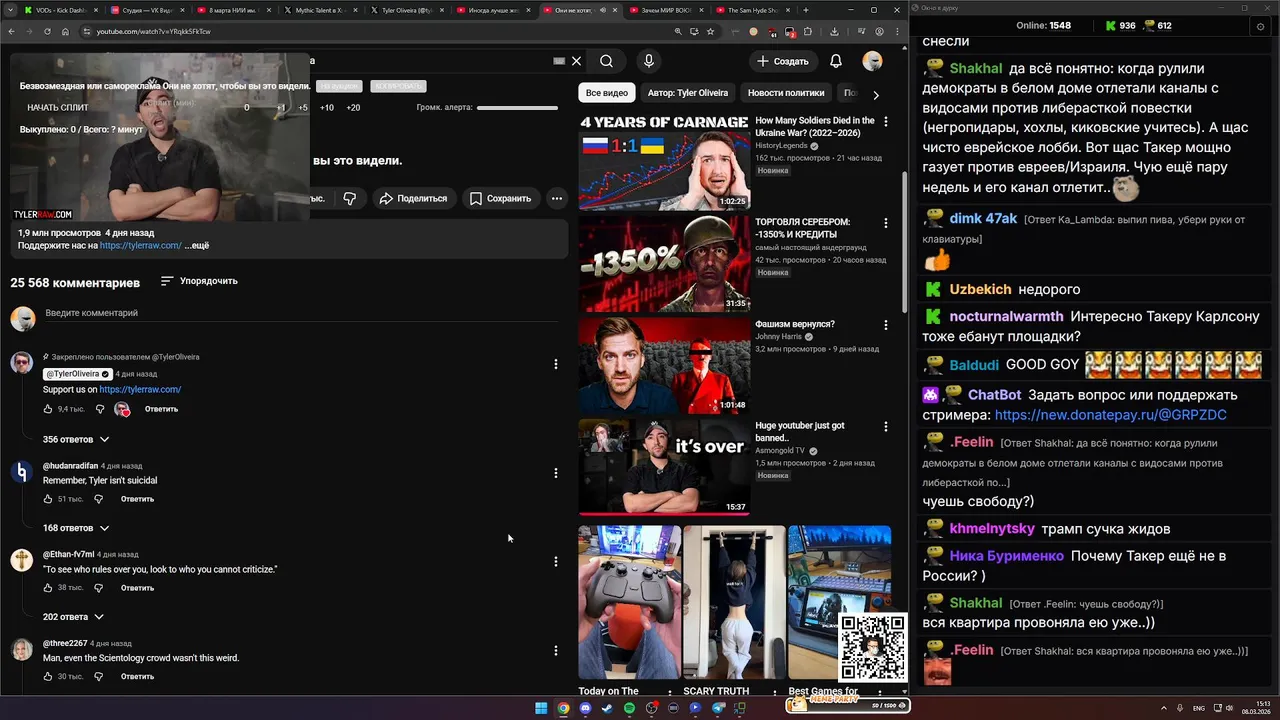The image size is (1280, 720).
Task: Open YouTube notifications bell
Action: pyautogui.click(x=836, y=61)
